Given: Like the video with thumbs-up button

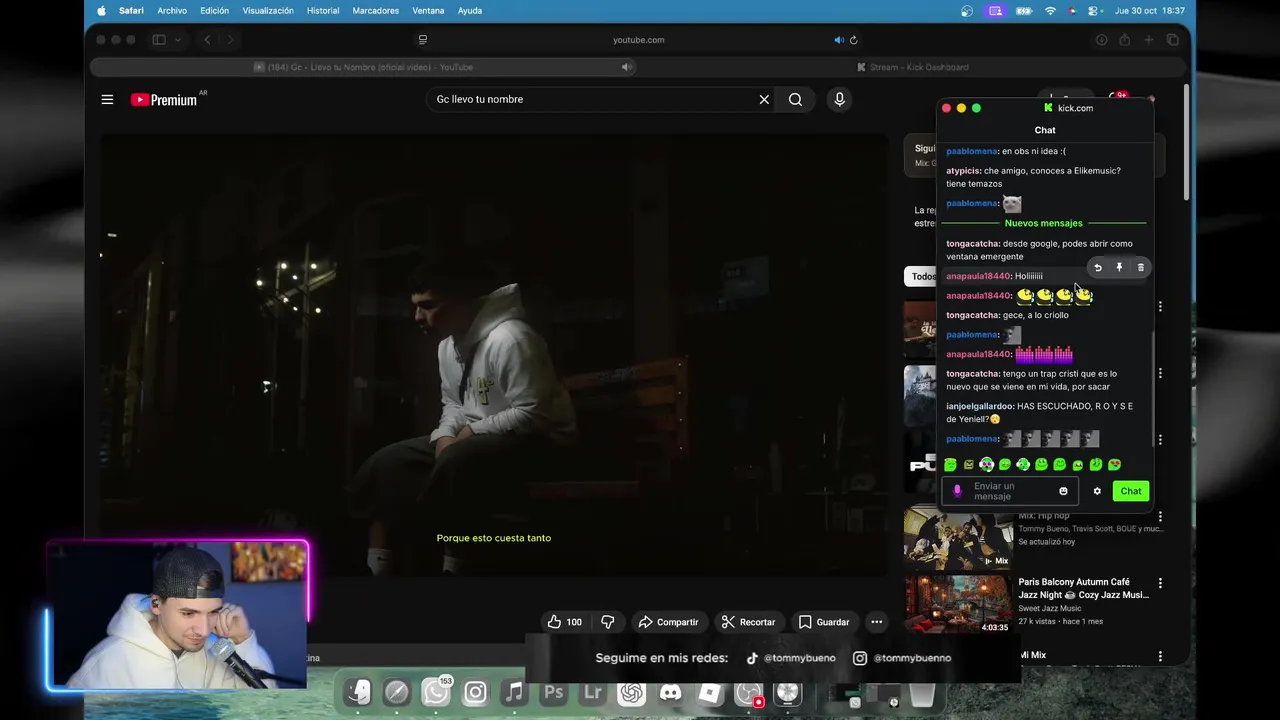Looking at the screenshot, I should (564, 622).
